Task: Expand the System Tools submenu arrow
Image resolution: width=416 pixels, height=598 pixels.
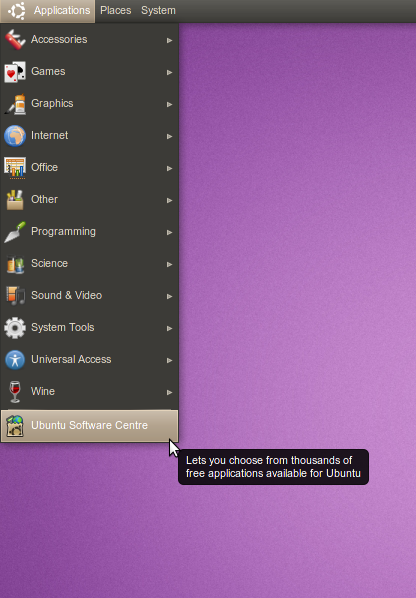Action: [170, 328]
